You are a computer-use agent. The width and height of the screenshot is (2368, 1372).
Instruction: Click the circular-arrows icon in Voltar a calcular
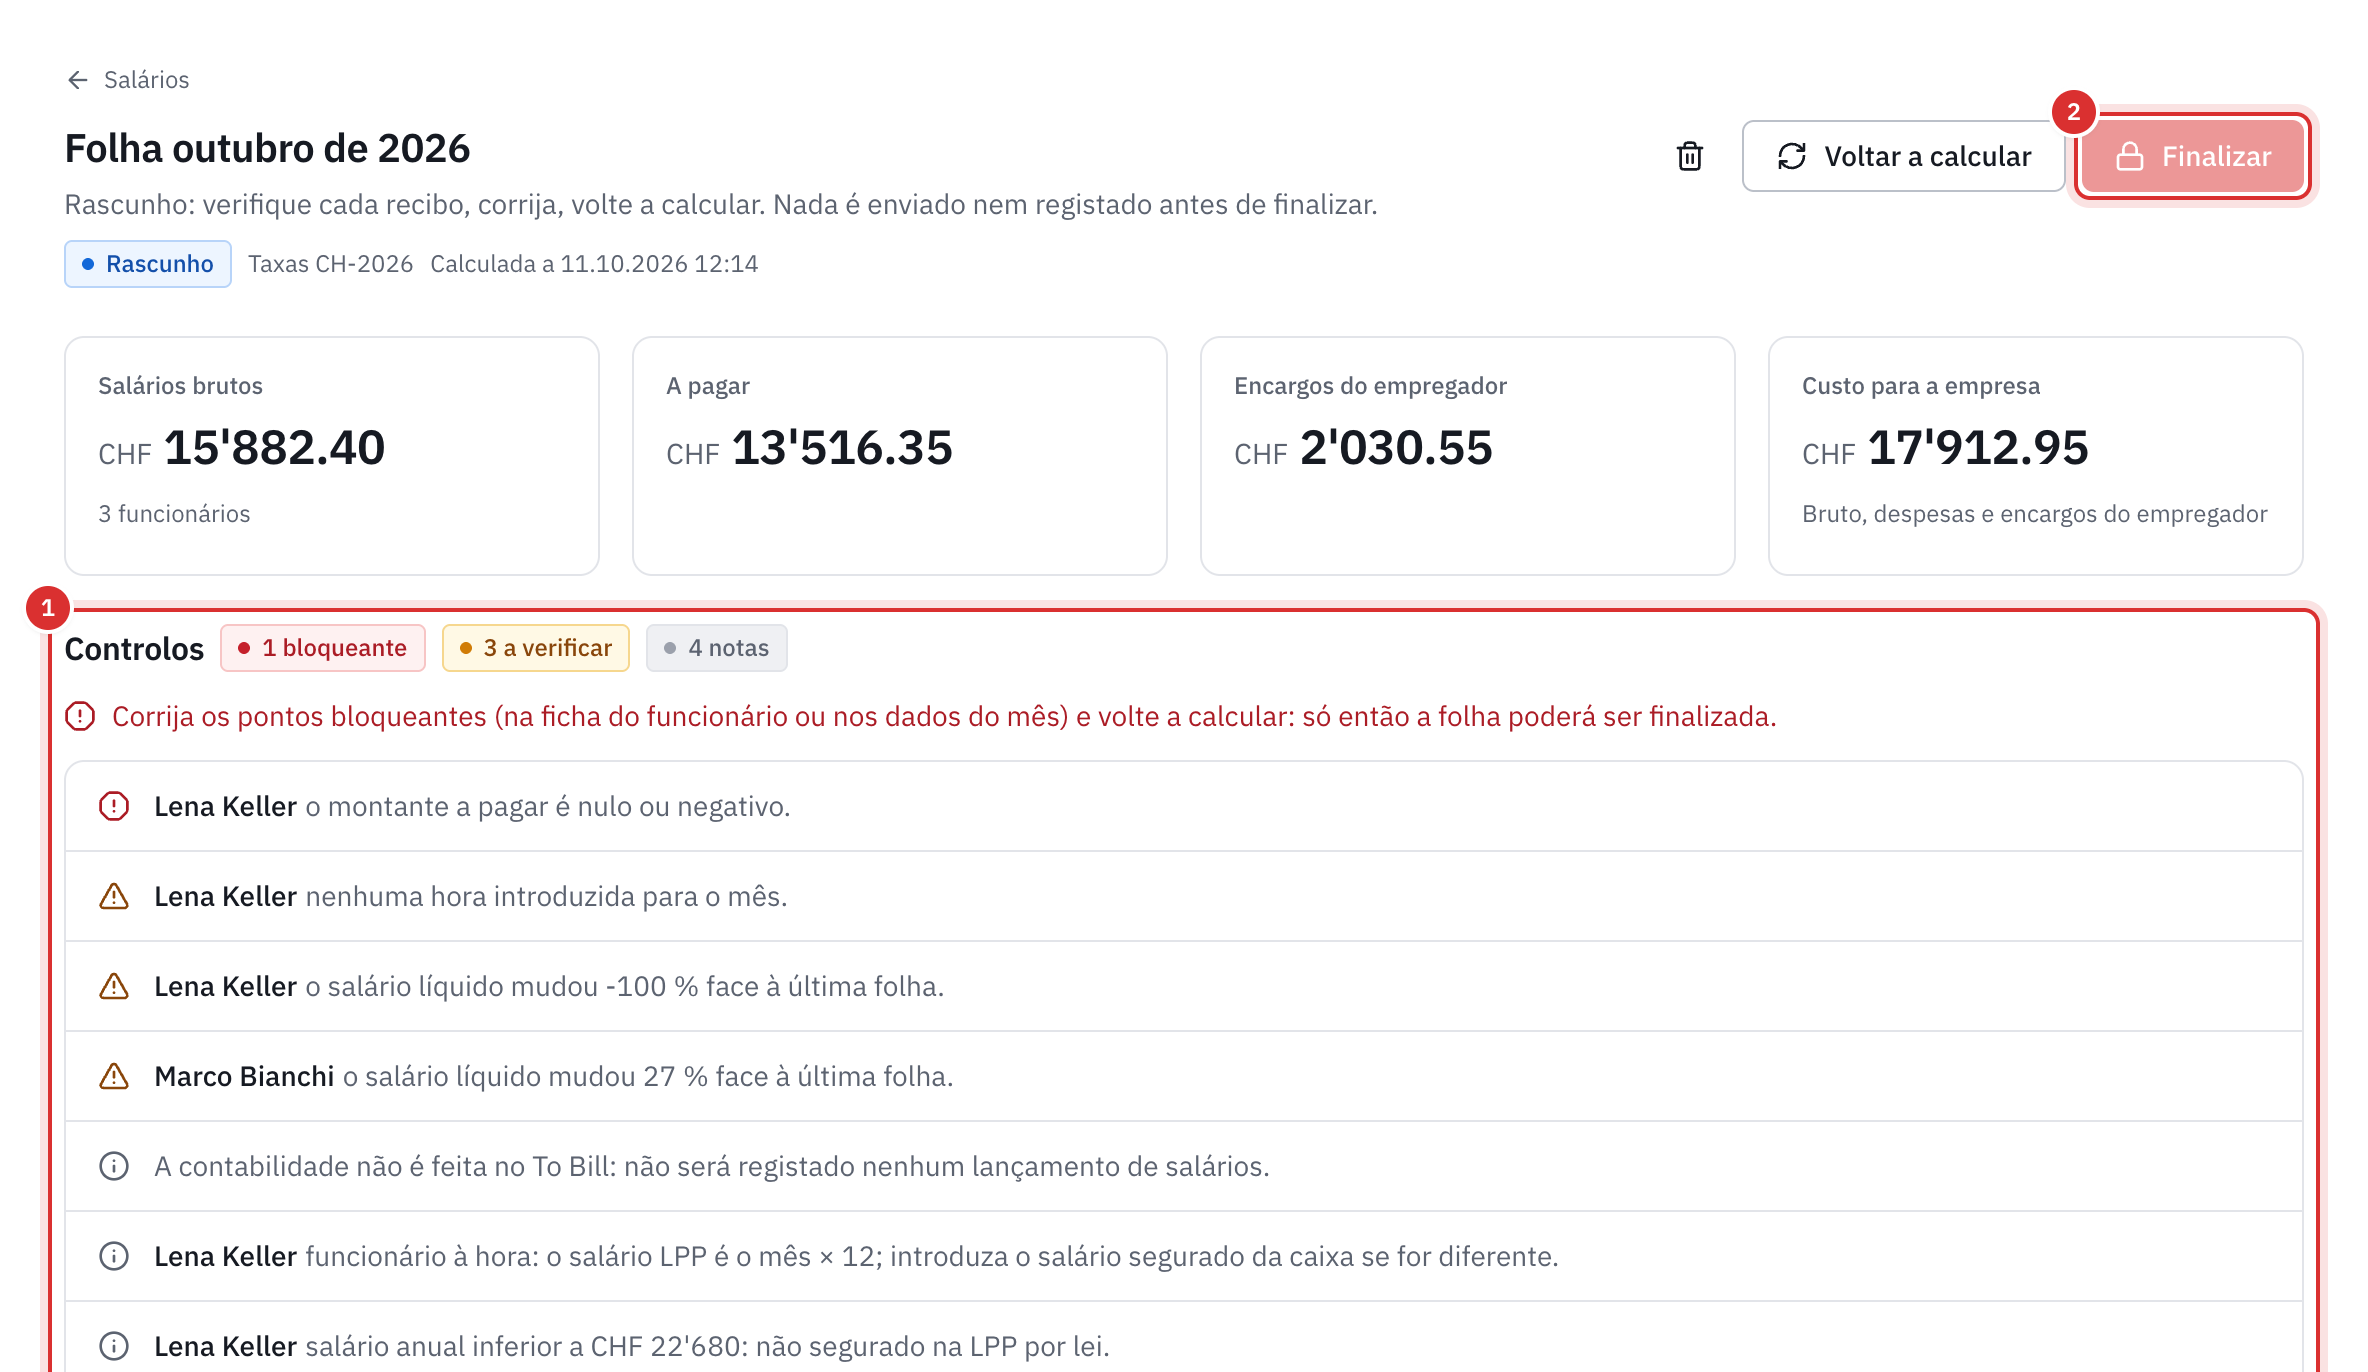coord(1792,156)
